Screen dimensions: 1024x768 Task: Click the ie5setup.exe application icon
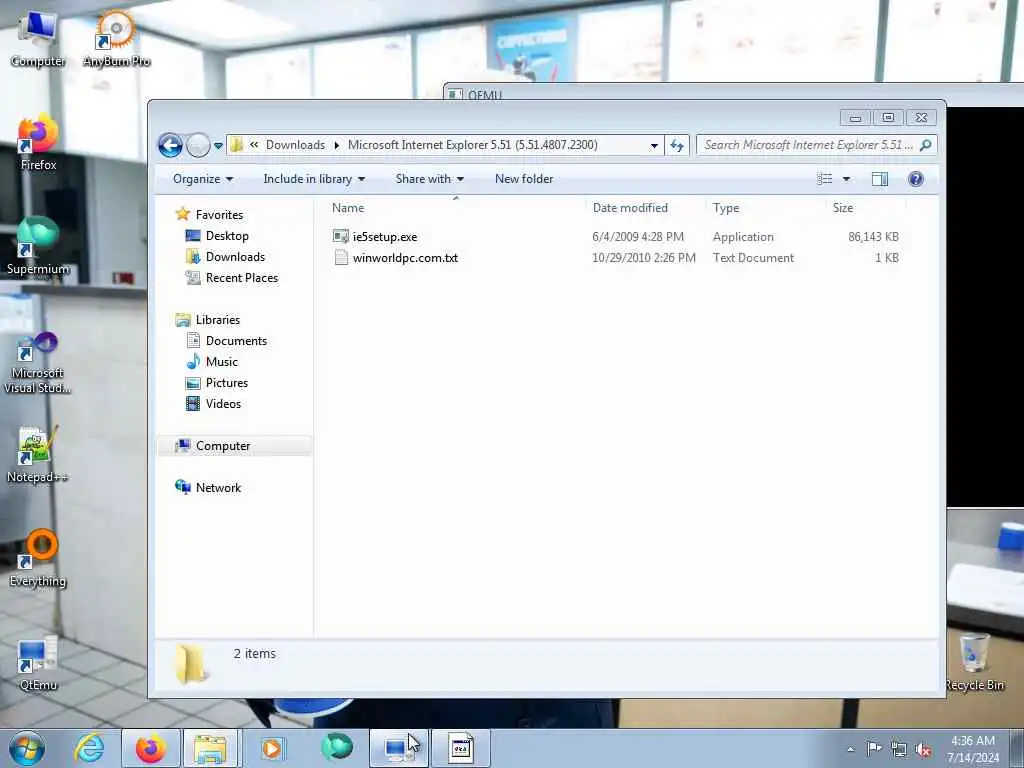pyautogui.click(x=341, y=236)
